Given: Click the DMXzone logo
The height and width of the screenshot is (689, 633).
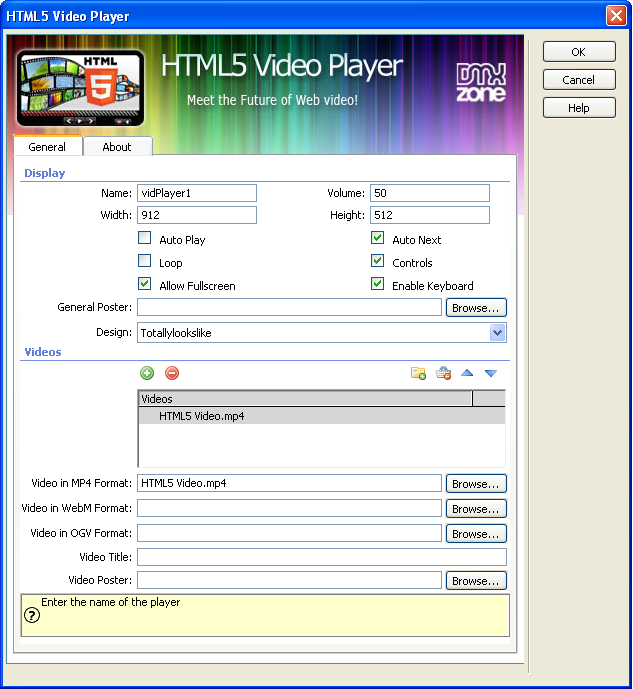Looking at the screenshot, I should coord(481,82).
